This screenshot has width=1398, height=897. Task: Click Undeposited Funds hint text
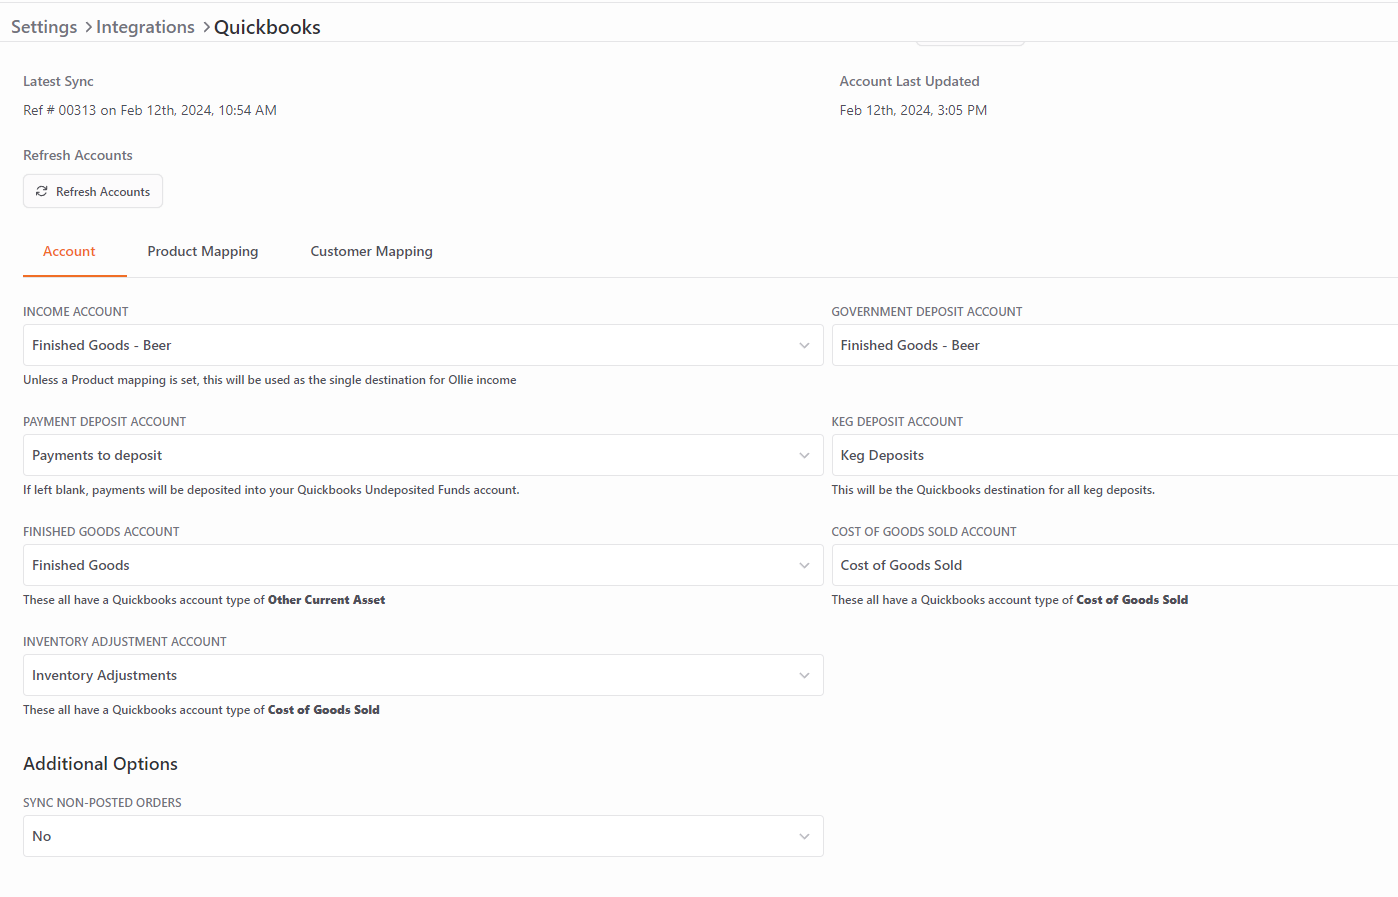tap(271, 490)
